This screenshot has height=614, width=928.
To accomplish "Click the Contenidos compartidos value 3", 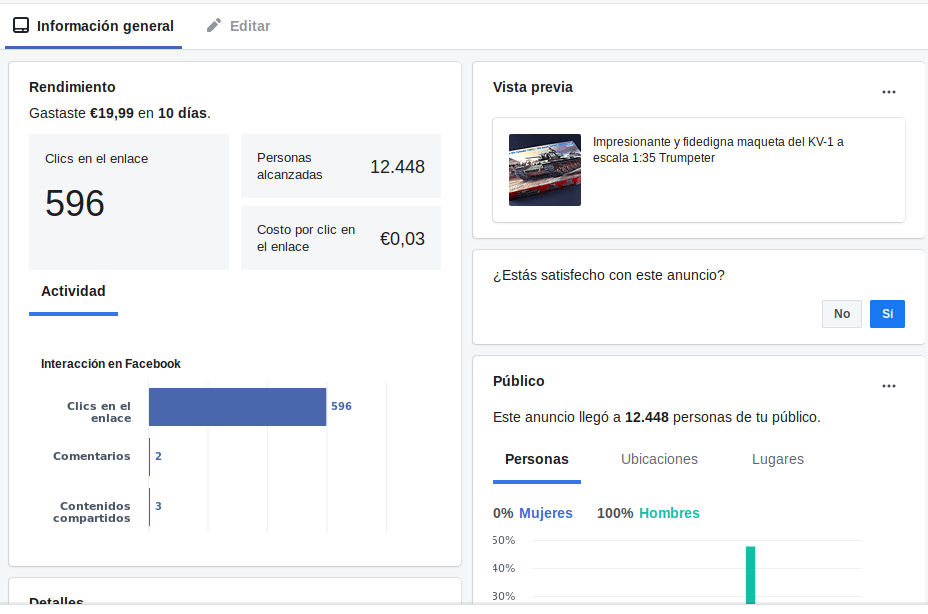I will [x=158, y=506].
